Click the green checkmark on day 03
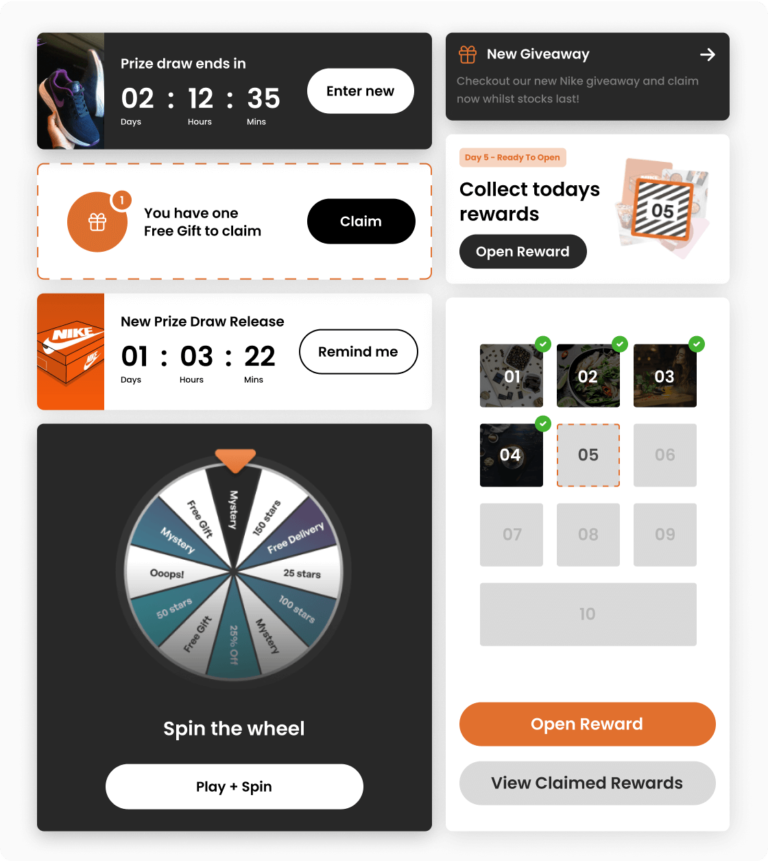The height and width of the screenshot is (861, 768). pyautogui.click(x=696, y=344)
